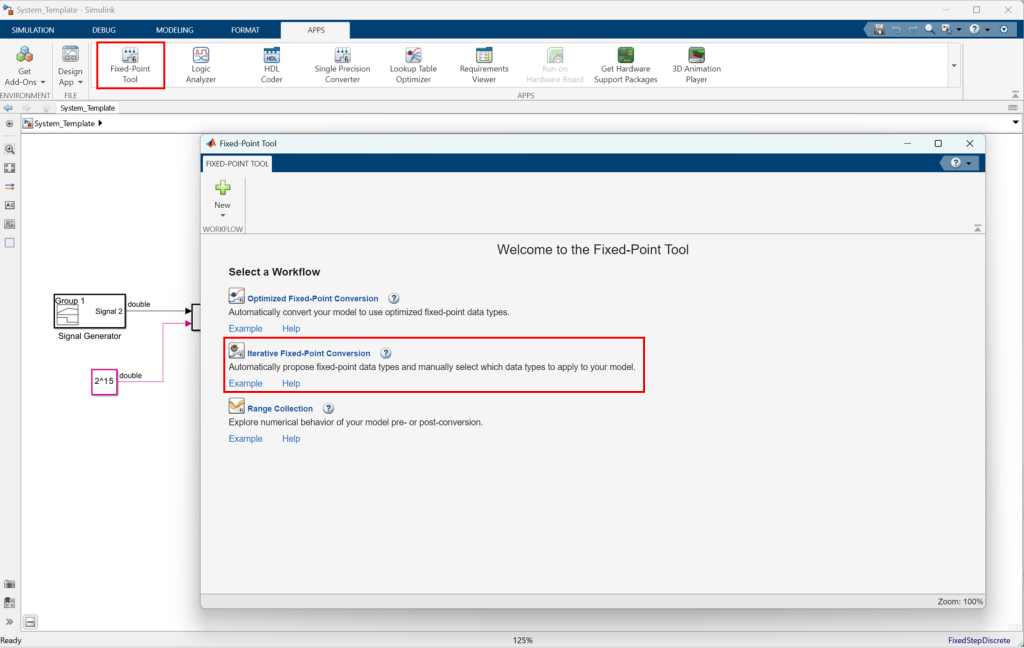The image size is (1024, 648).
Task: Collapse the Simulink ribbon toolstrip
Action: 1015,95
